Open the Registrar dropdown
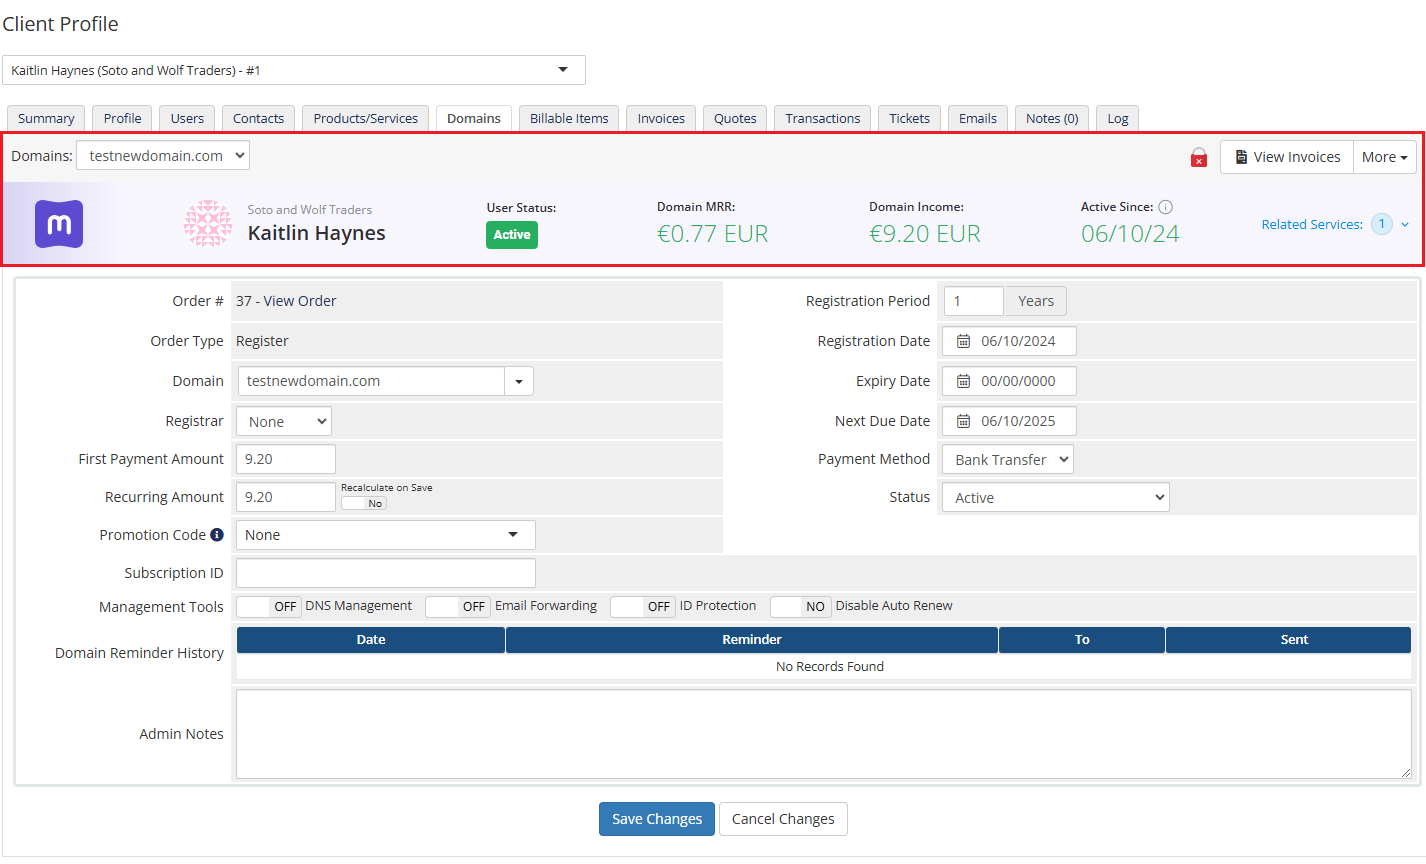 284,422
